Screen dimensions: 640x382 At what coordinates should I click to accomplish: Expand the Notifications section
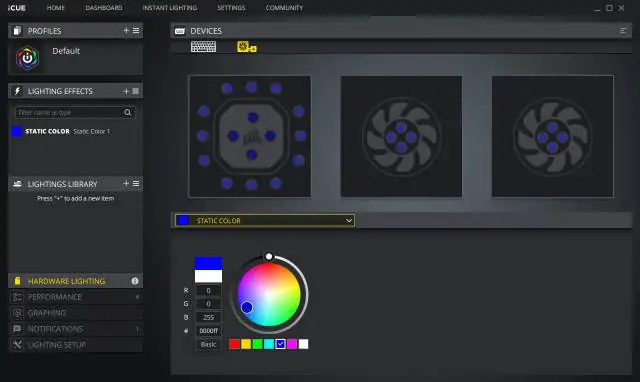[x=76, y=329]
